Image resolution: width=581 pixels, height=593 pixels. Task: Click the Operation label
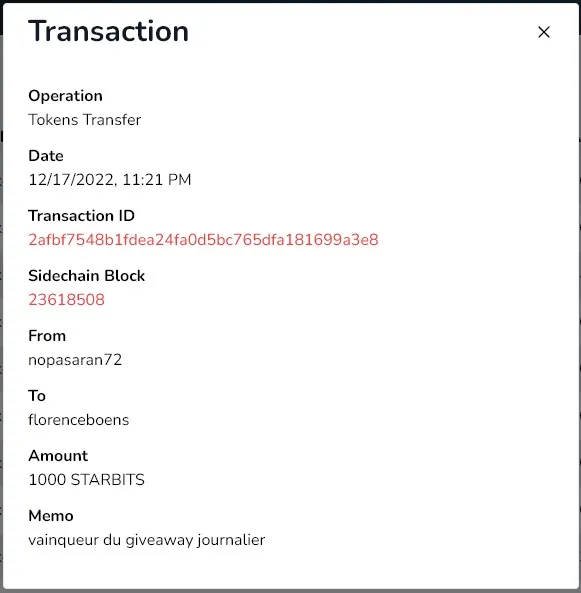pyautogui.click(x=65, y=96)
